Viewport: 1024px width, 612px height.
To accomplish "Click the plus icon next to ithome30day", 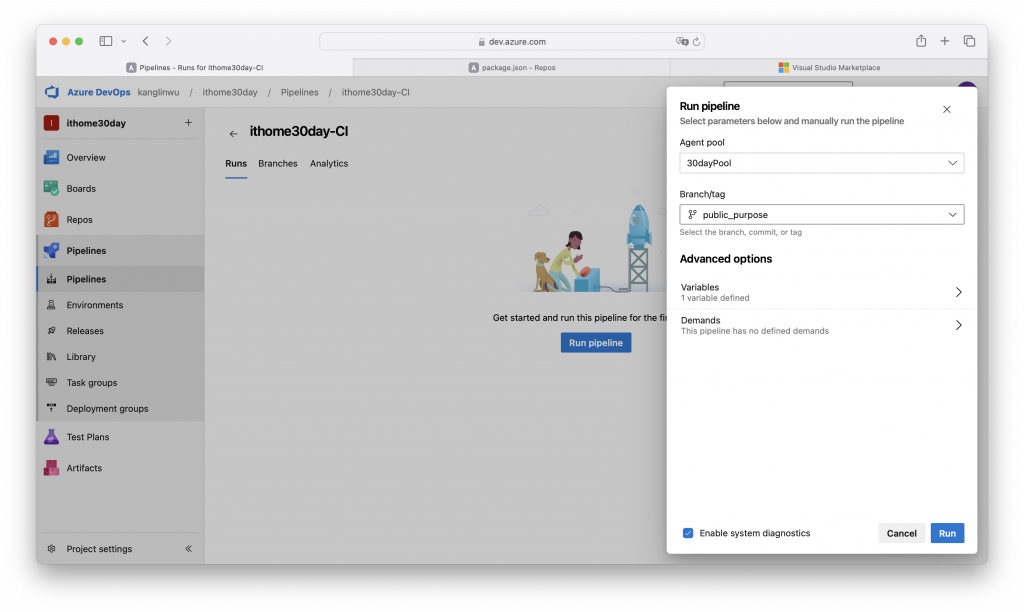I will point(188,123).
